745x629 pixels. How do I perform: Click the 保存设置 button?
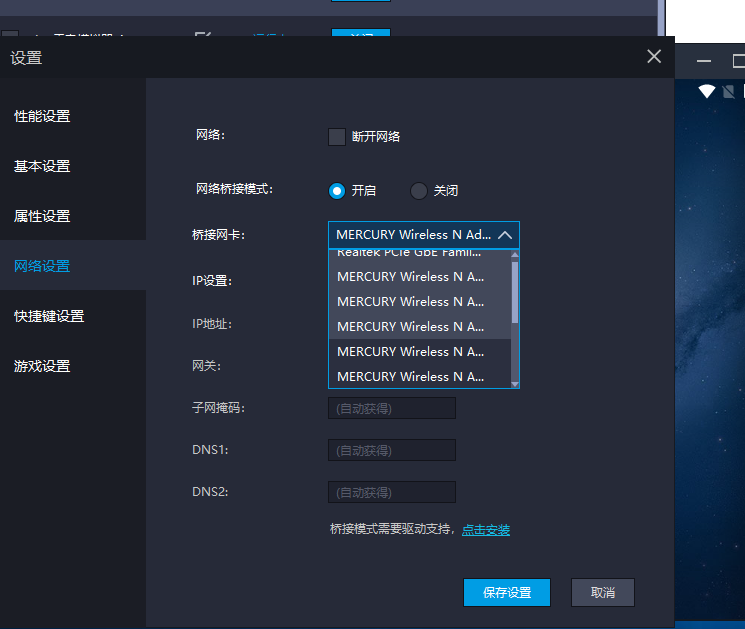(x=507, y=592)
